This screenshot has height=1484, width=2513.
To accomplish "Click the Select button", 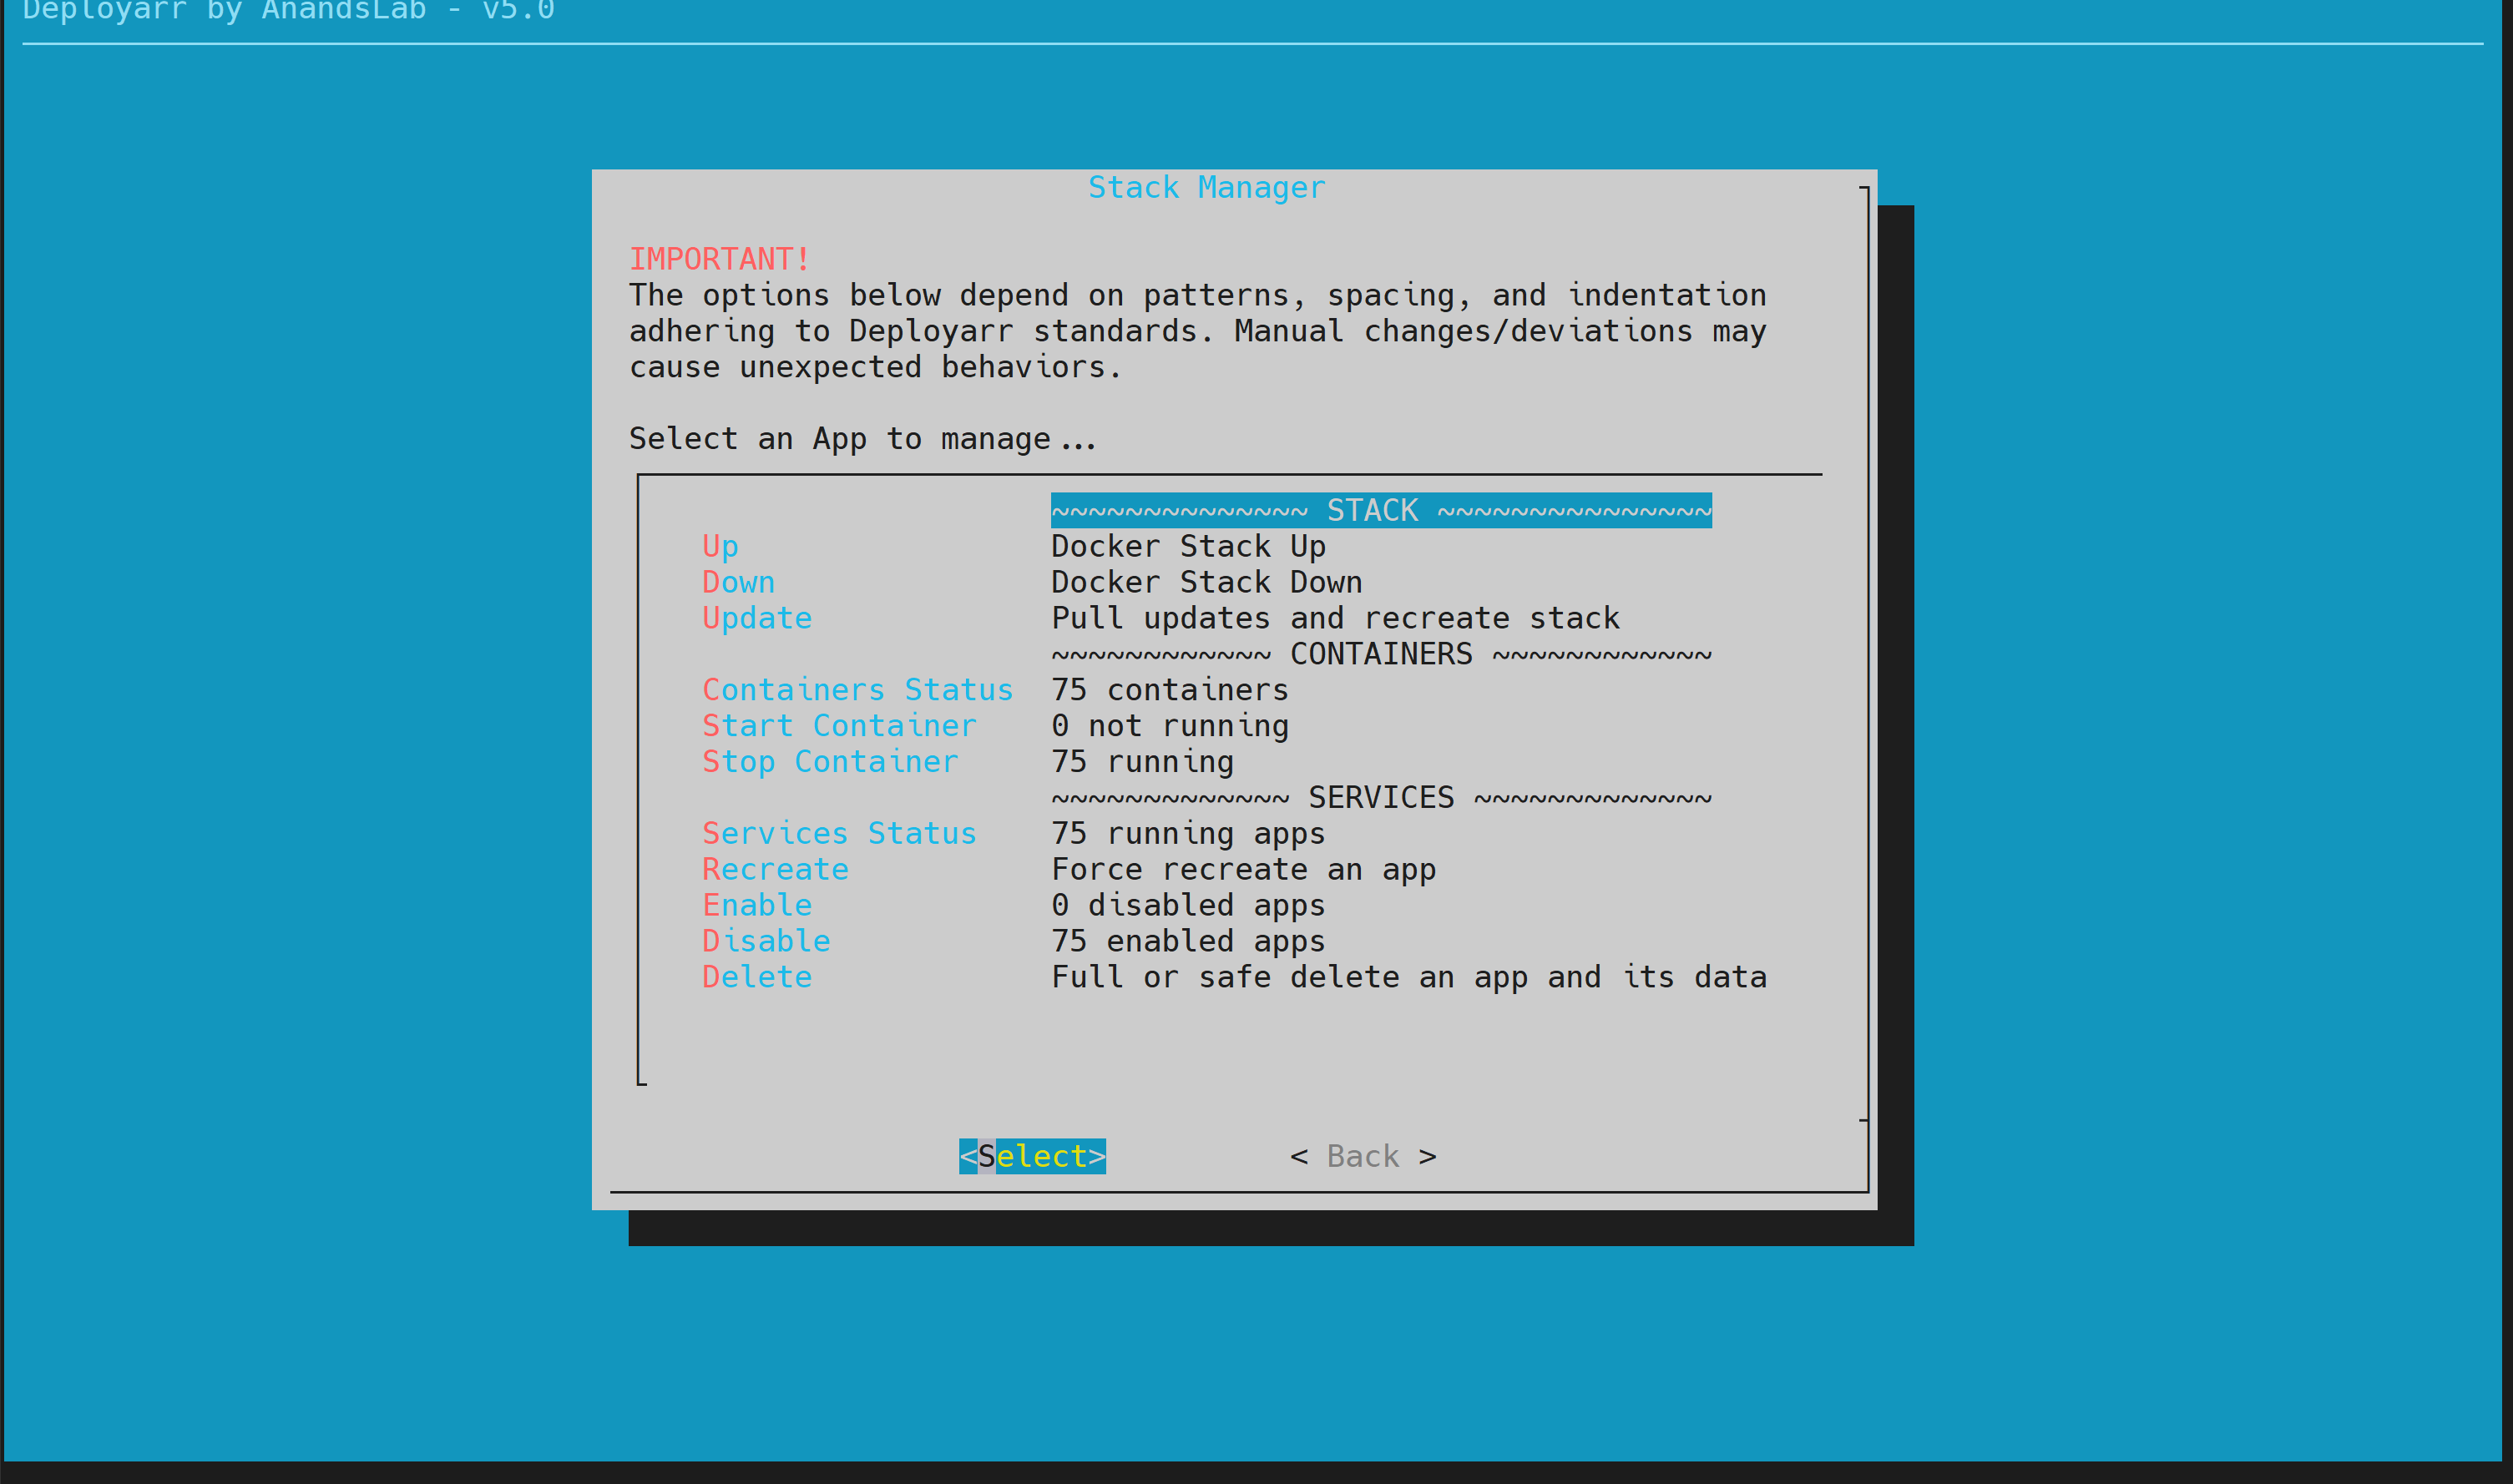I will [1032, 1156].
